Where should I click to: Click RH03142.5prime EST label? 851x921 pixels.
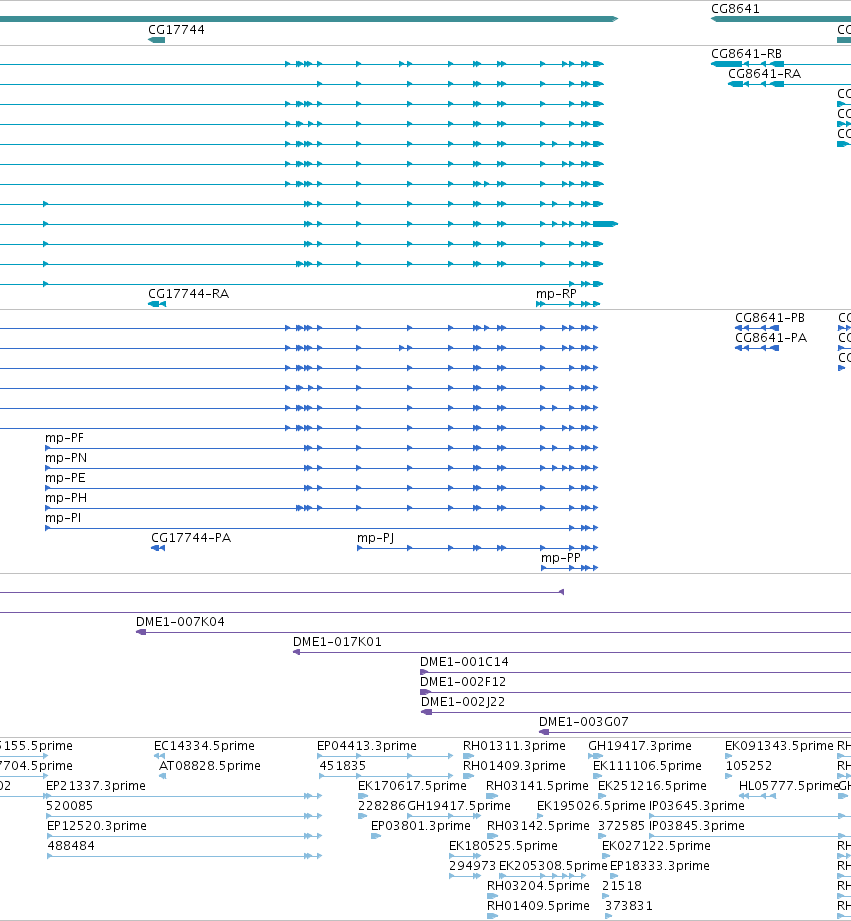pos(539,825)
